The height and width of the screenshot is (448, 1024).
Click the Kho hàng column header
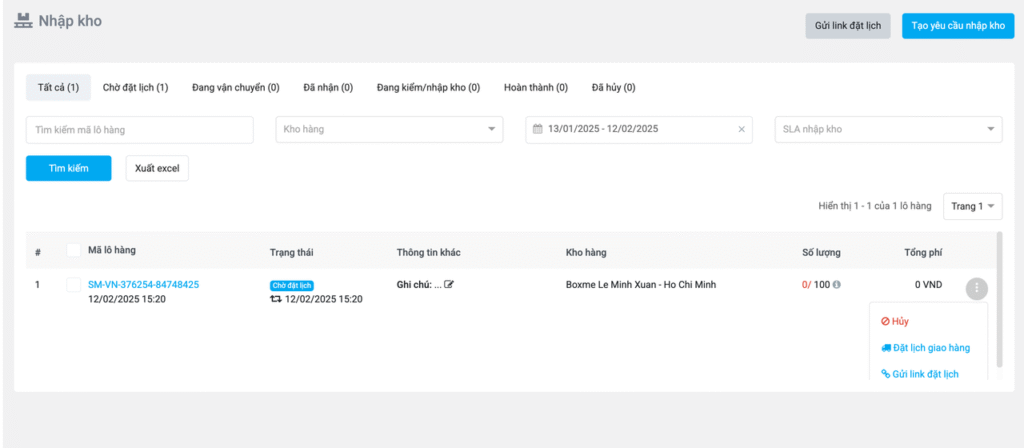[x=586, y=252]
